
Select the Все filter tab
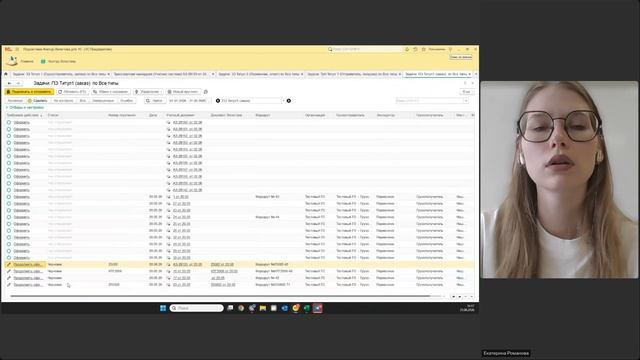tap(82, 100)
